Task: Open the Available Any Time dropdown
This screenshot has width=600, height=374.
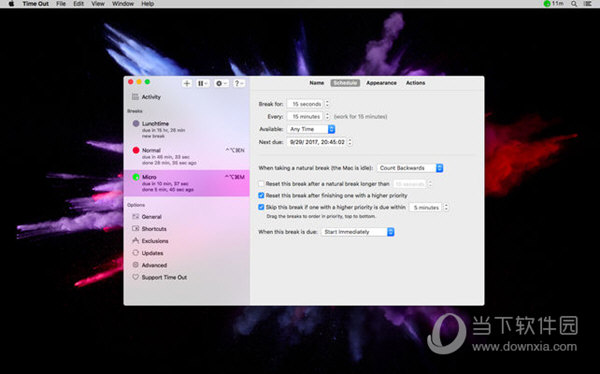Action: point(311,129)
